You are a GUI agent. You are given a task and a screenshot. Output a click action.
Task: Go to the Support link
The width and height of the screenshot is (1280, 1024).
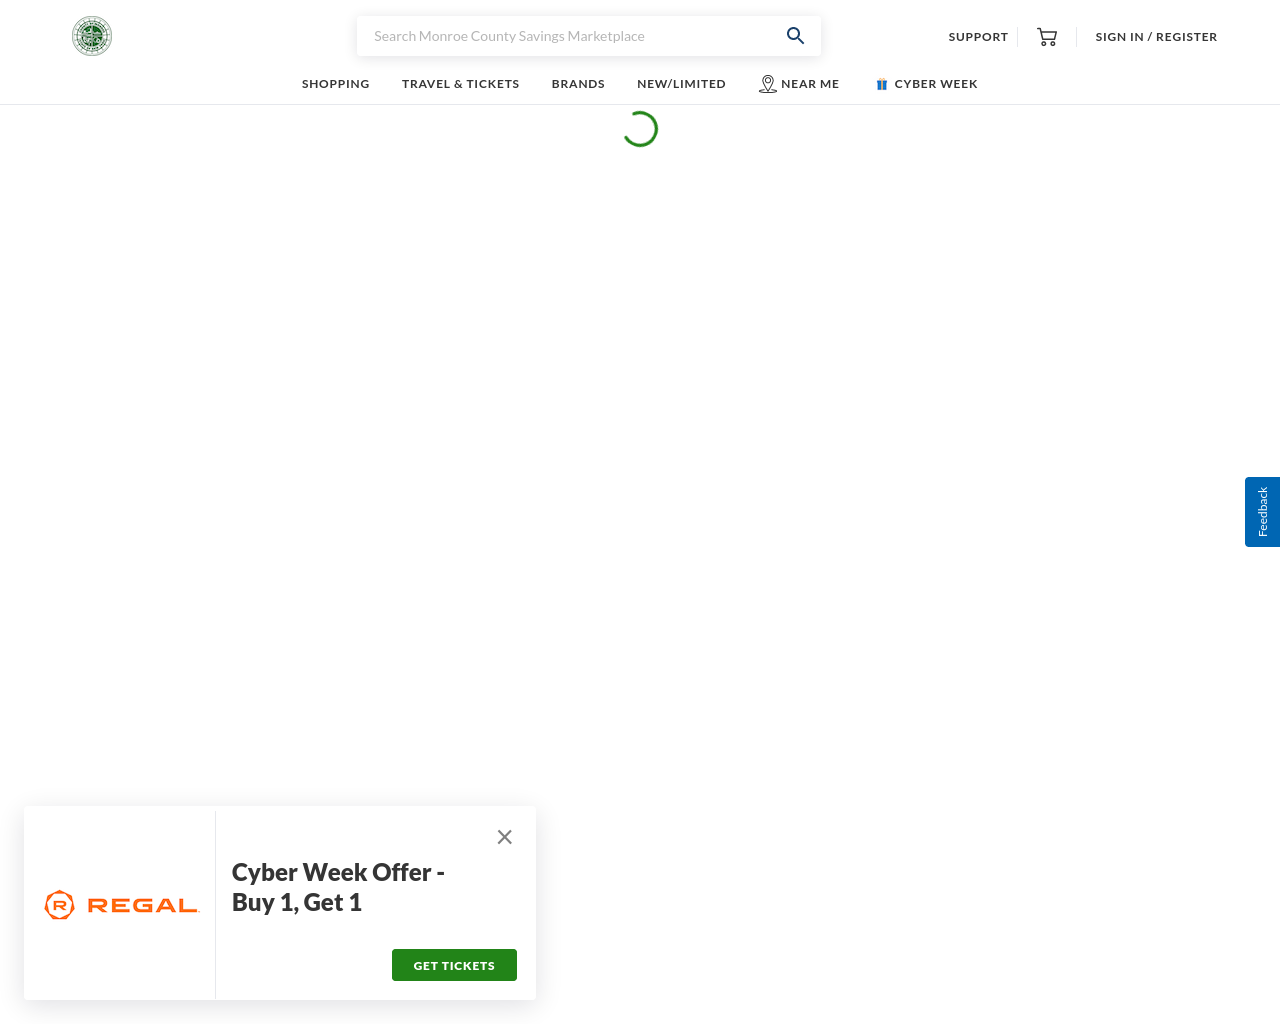pos(978,37)
